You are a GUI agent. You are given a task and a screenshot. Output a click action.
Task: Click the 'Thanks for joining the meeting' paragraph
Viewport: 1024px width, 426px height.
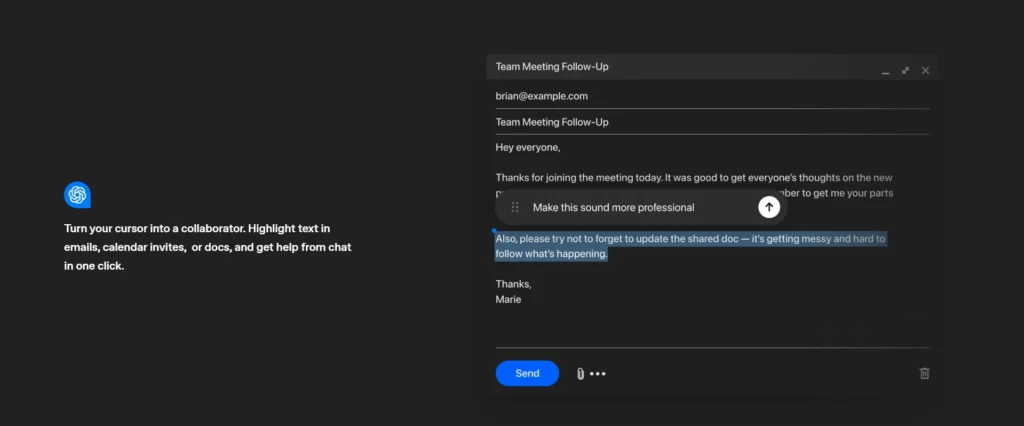pos(694,185)
